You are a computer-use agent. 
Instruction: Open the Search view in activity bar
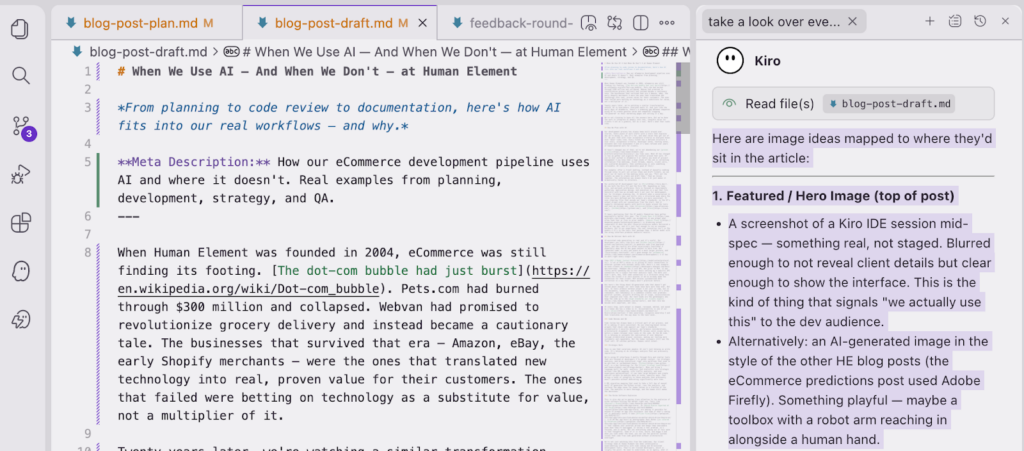pos(21,76)
